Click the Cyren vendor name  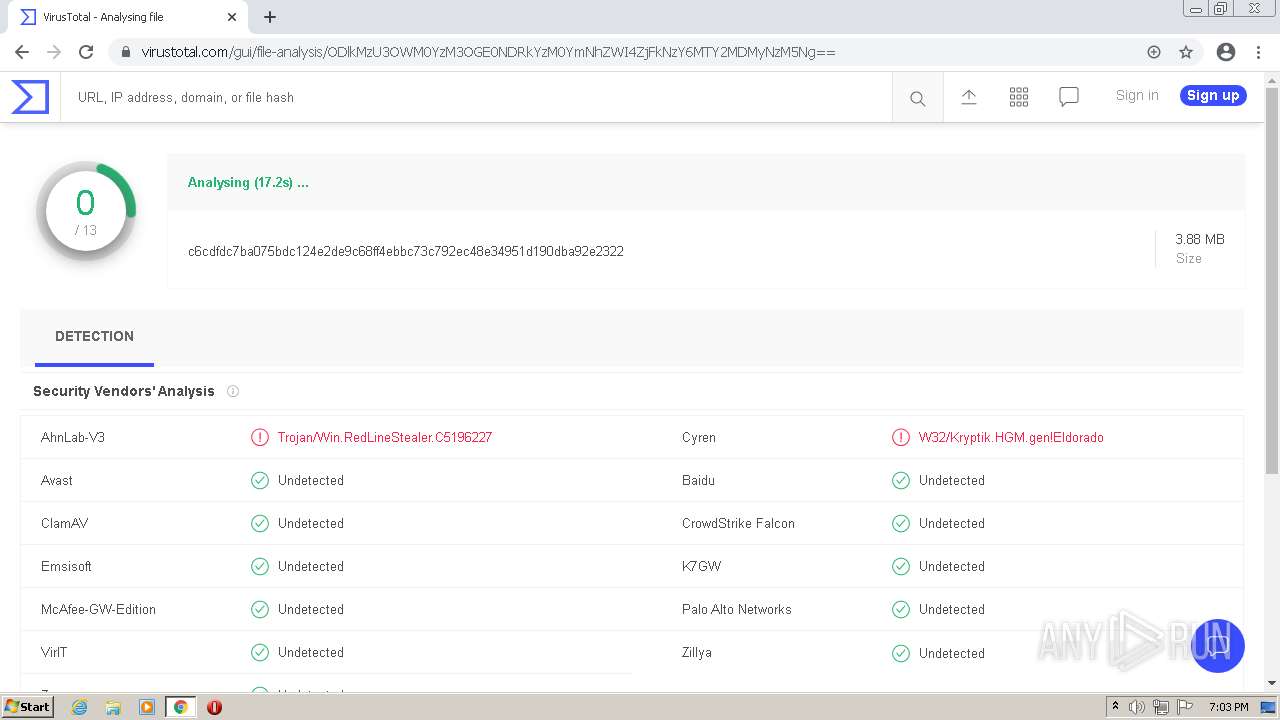click(x=699, y=437)
